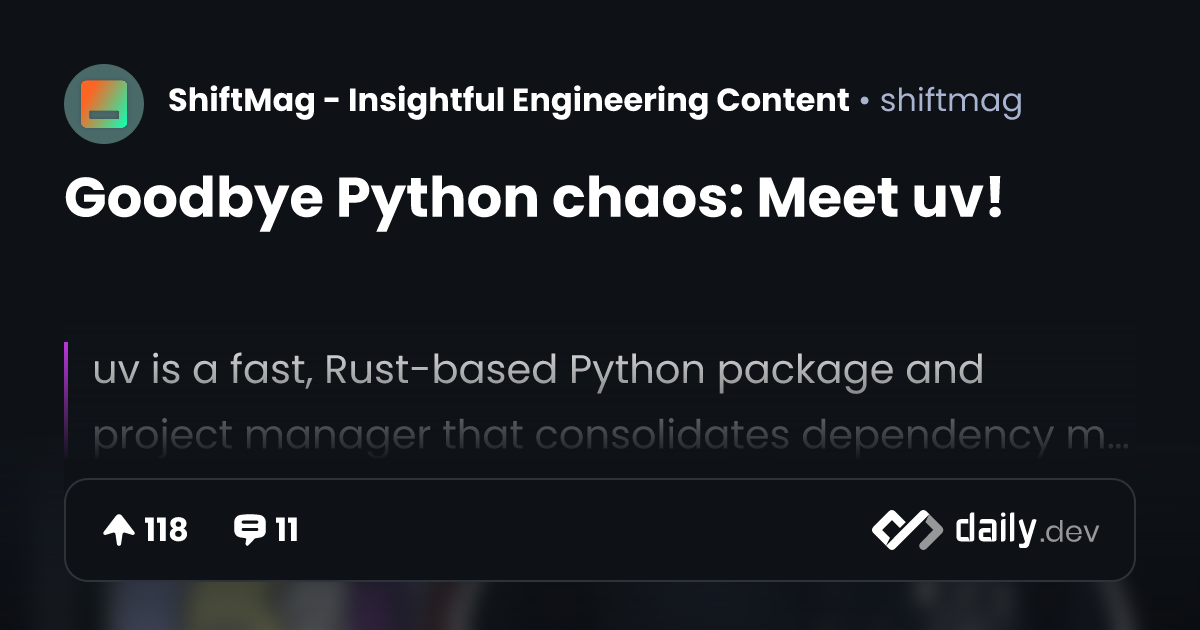The height and width of the screenshot is (630, 1200).
Task: Click the summary line starting "uv is a fast"
Action: tap(538, 370)
